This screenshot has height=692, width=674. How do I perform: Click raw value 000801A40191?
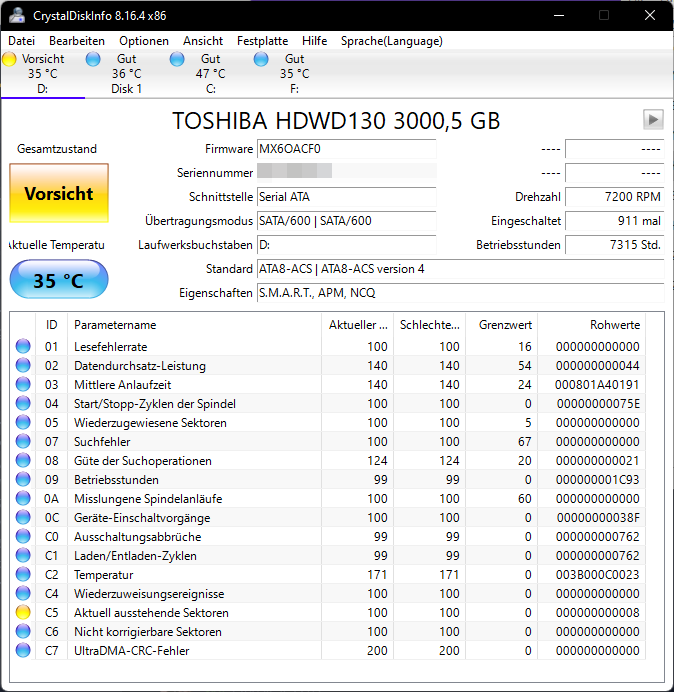pyautogui.click(x=597, y=385)
